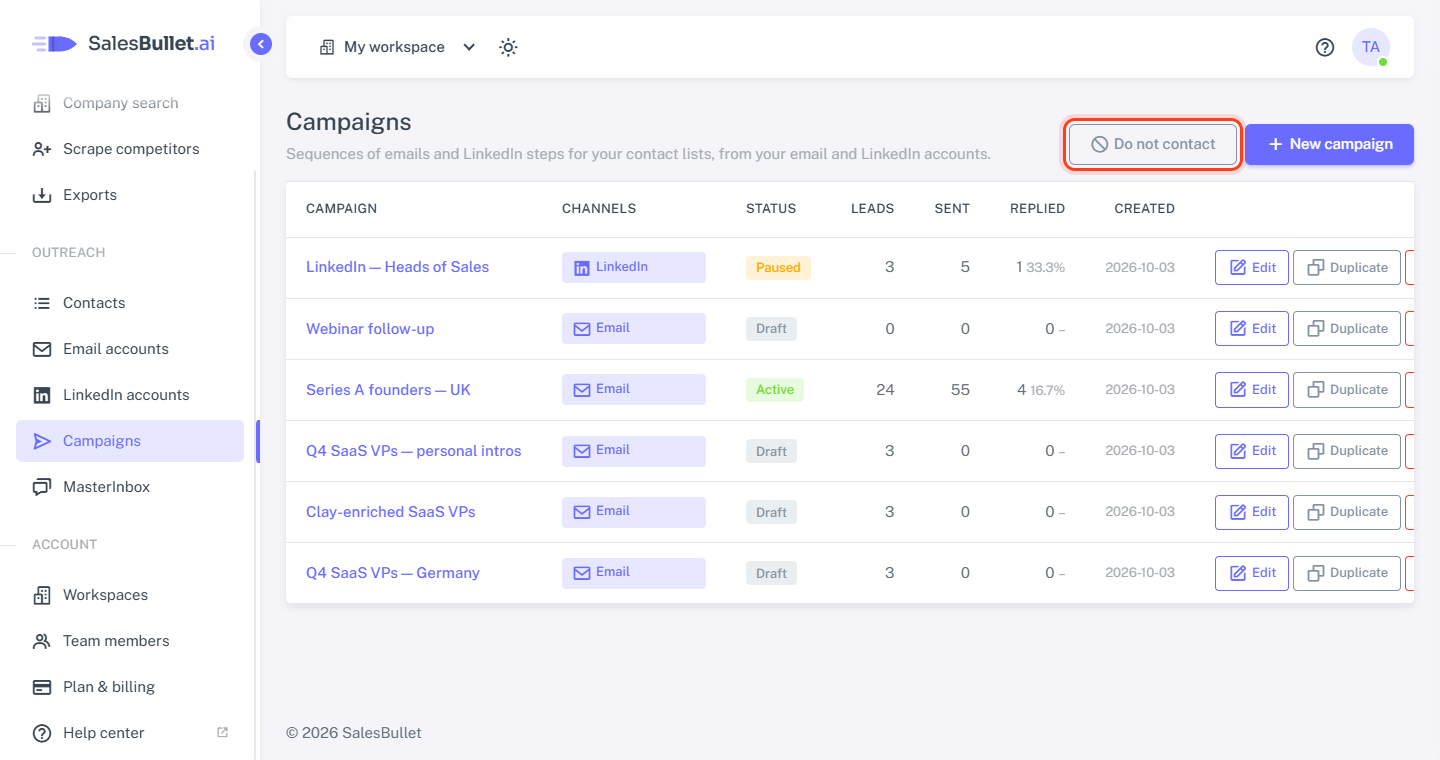Click the Paused status badge
The image size is (1440, 760).
coord(778,267)
